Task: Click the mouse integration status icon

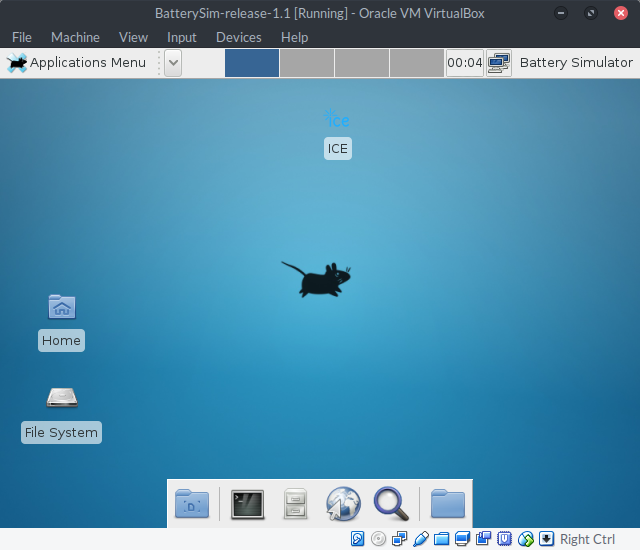Action: (x=526, y=539)
